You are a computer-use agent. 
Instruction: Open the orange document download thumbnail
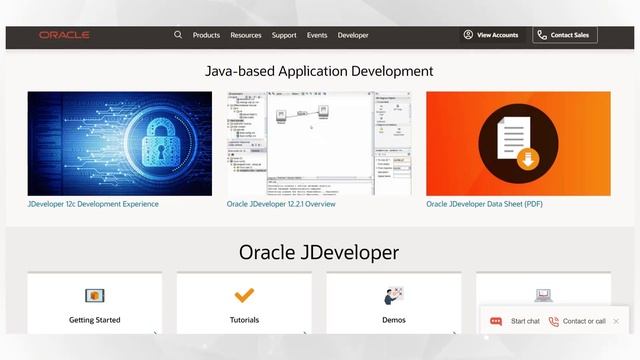(x=518, y=143)
